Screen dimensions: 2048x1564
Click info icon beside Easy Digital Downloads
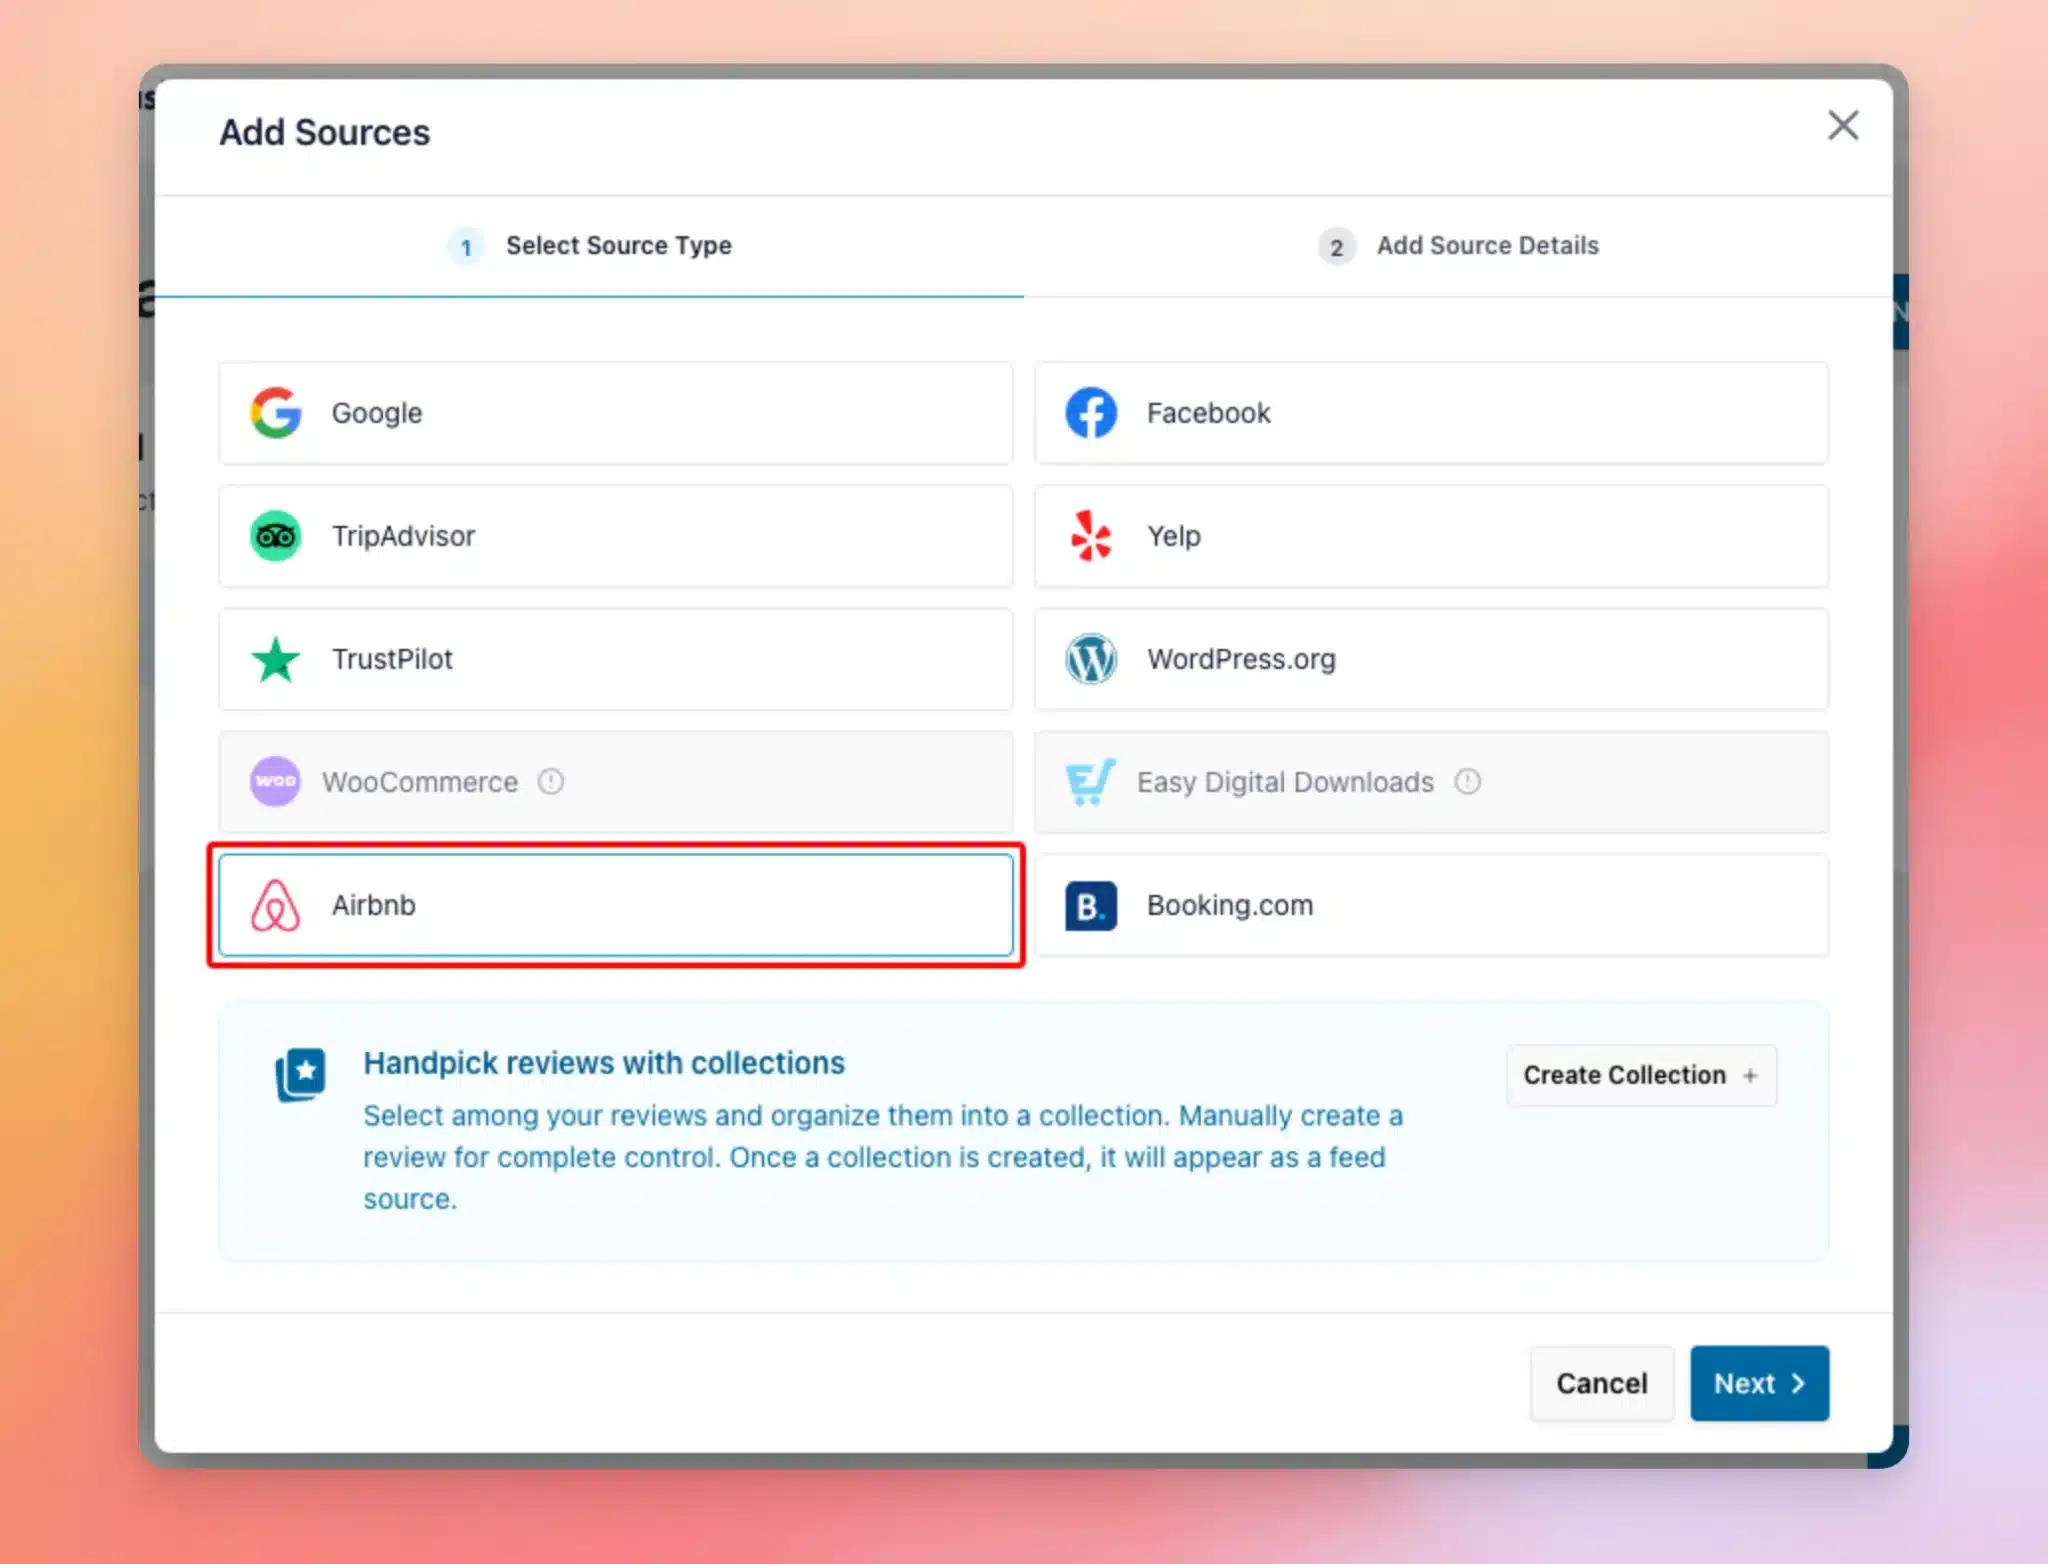tap(1467, 781)
